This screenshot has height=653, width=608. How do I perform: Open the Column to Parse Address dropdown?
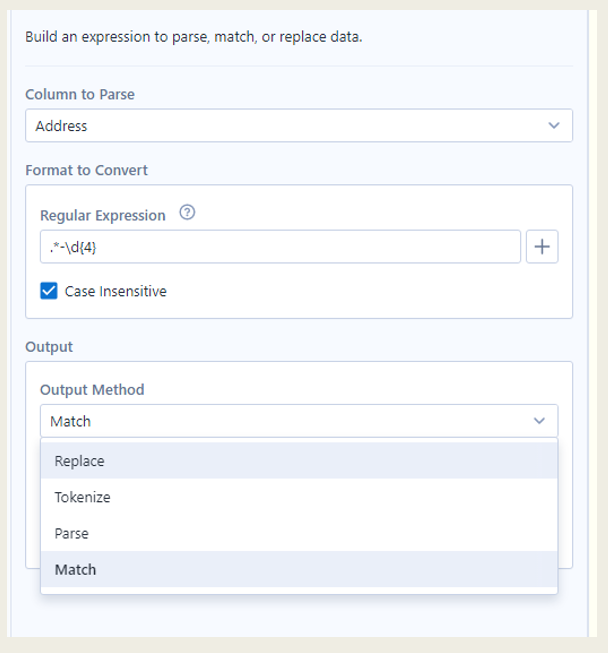[x=298, y=126]
